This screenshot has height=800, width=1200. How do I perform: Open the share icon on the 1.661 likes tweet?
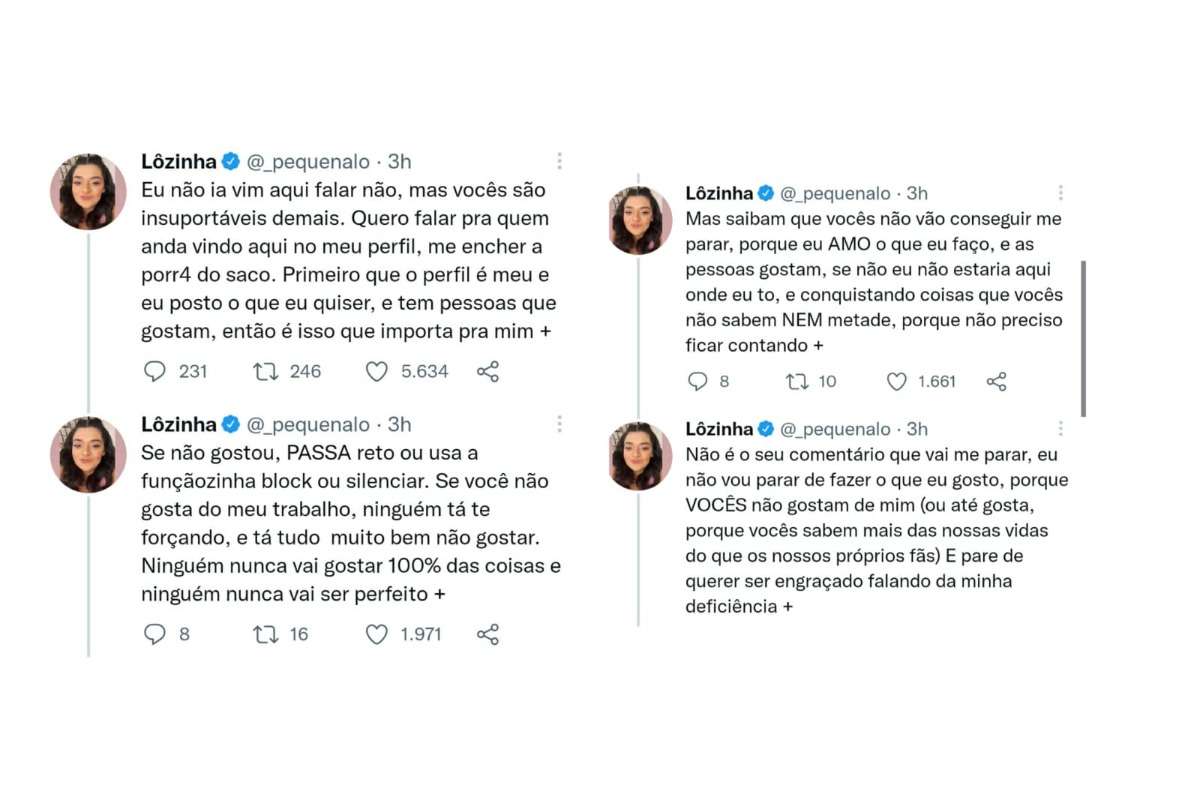pyautogui.click(x=996, y=381)
